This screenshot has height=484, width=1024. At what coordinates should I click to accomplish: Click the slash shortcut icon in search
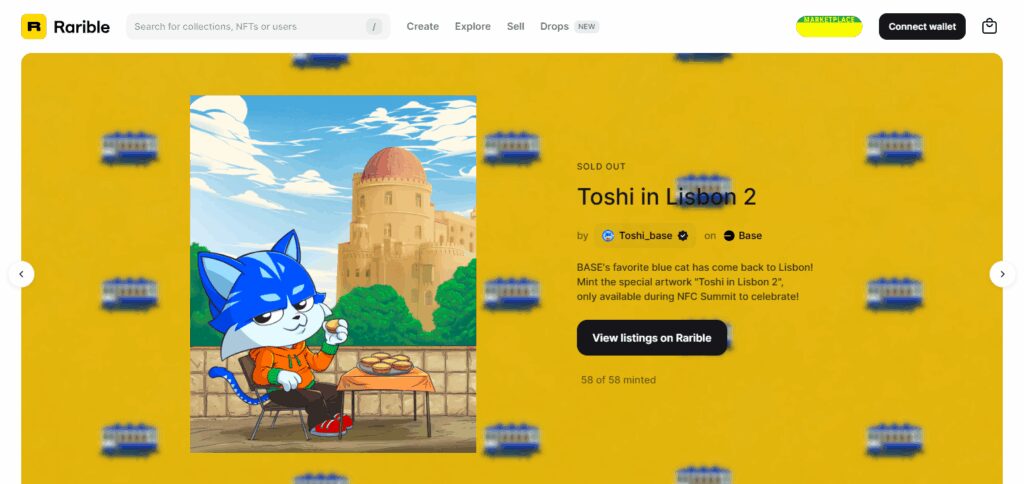(x=374, y=27)
